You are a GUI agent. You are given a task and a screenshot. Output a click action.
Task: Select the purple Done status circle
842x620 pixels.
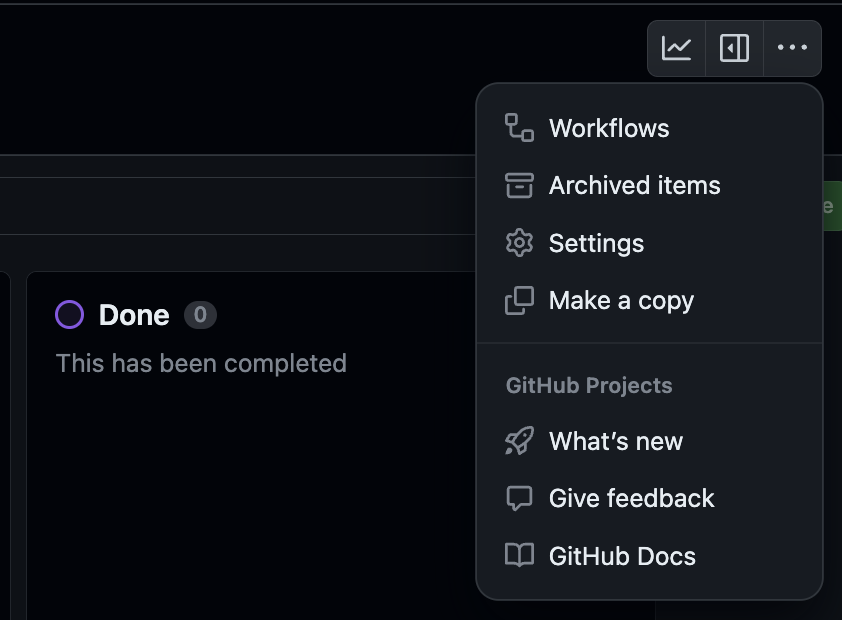tap(69, 315)
